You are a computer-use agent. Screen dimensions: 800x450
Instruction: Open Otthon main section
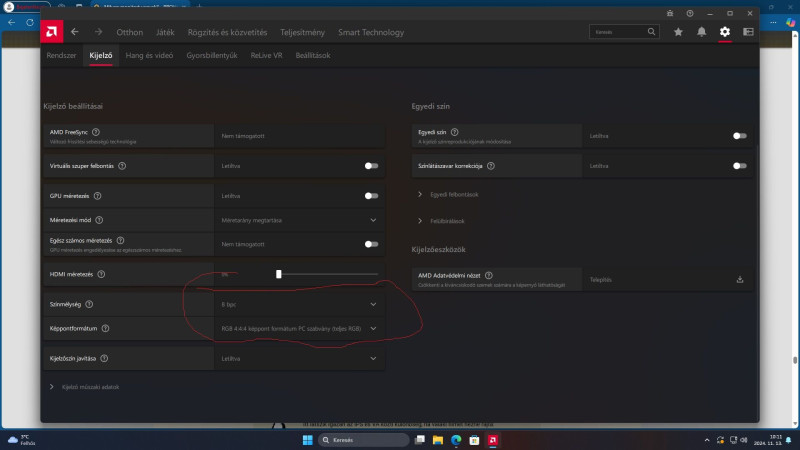point(130,32)
